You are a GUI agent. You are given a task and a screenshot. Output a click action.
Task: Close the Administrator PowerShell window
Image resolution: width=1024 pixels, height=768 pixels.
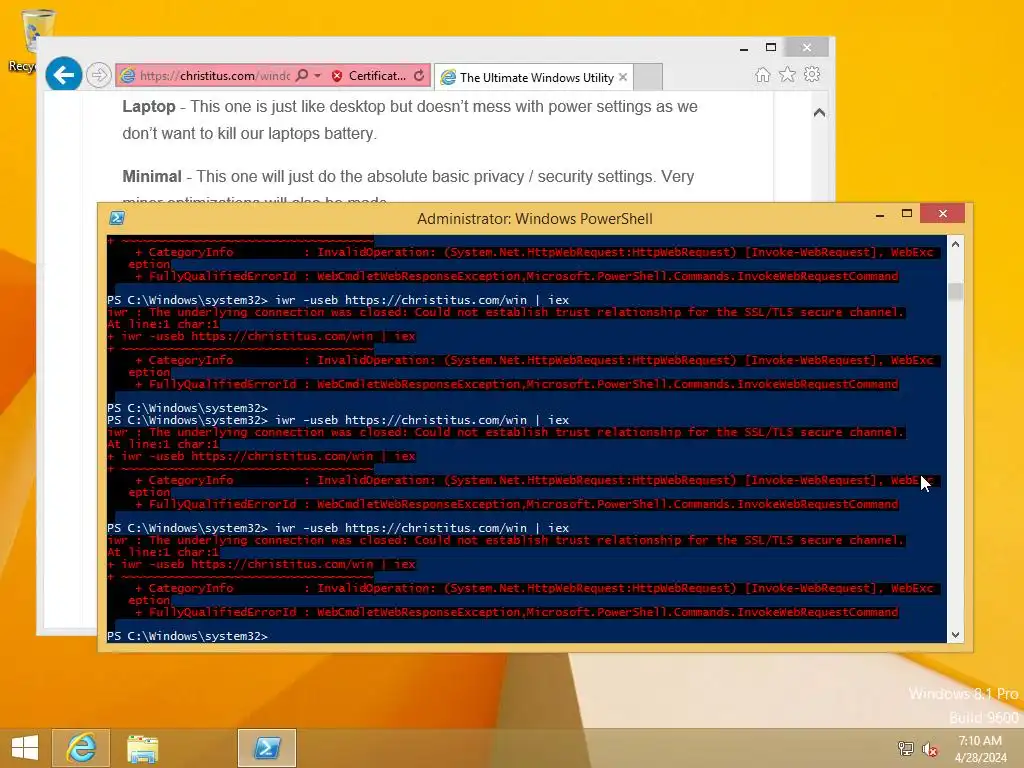tap(942, 214)
